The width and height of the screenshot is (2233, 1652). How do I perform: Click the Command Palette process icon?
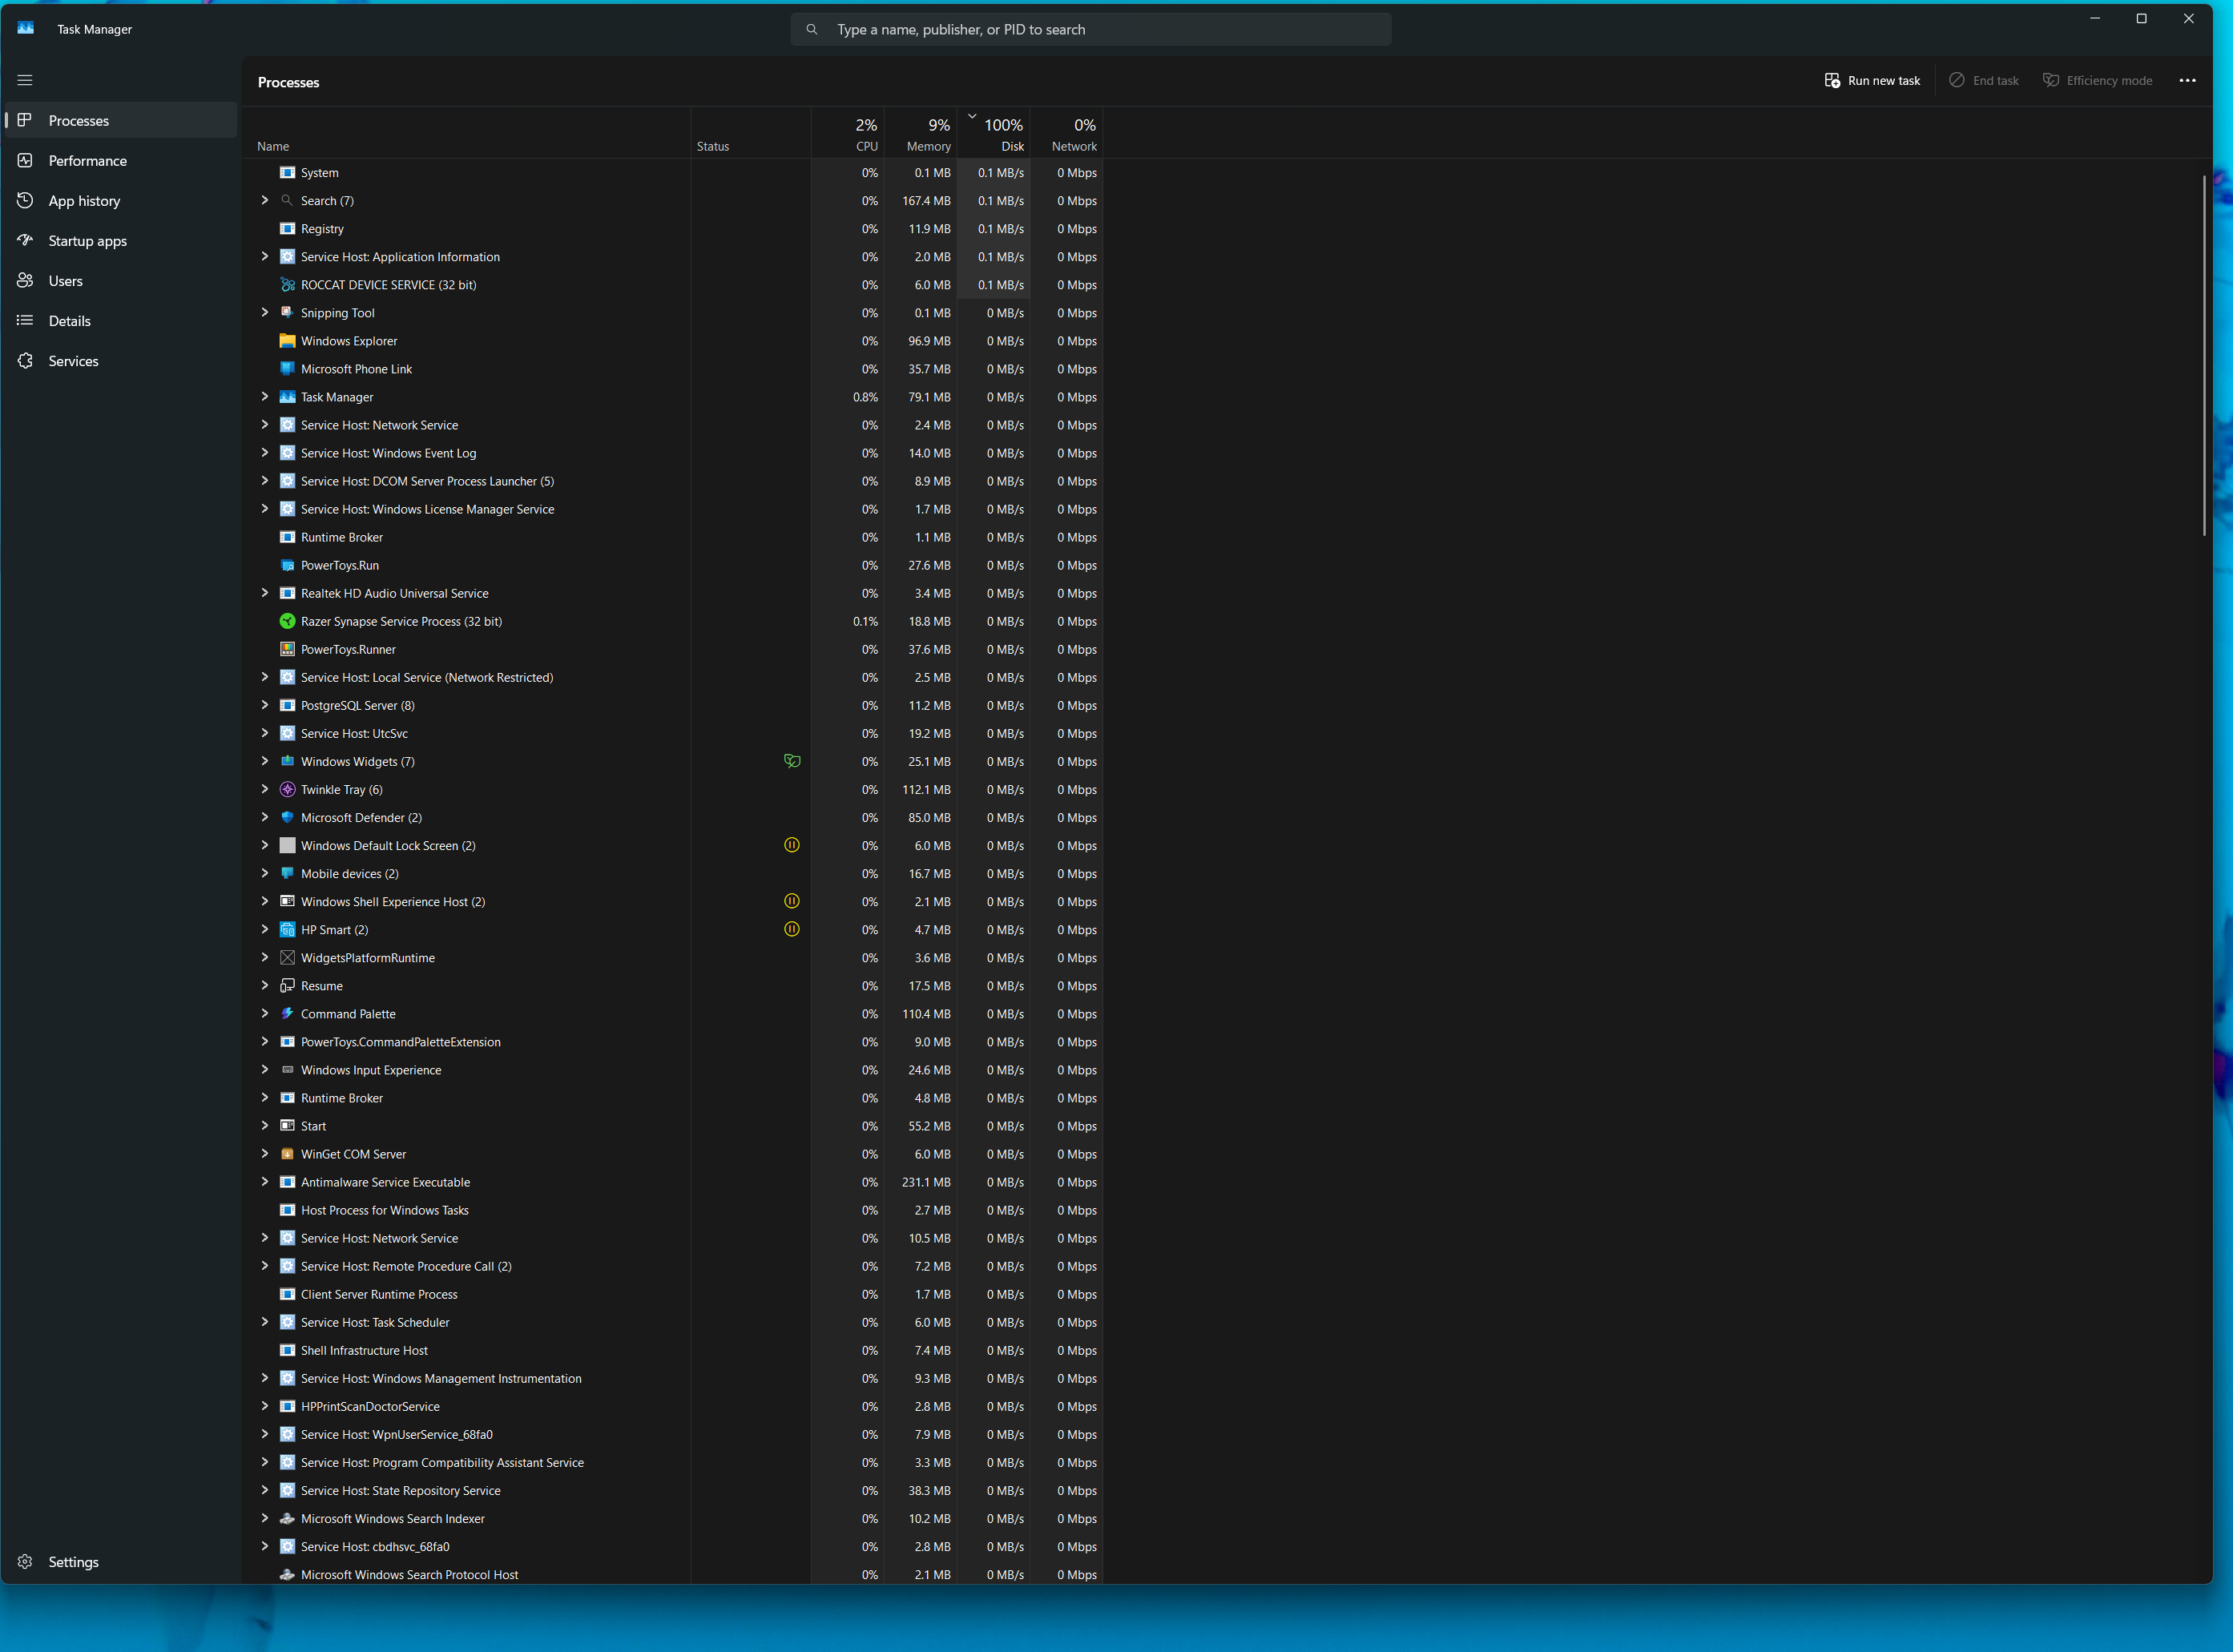coord(287,1013)
